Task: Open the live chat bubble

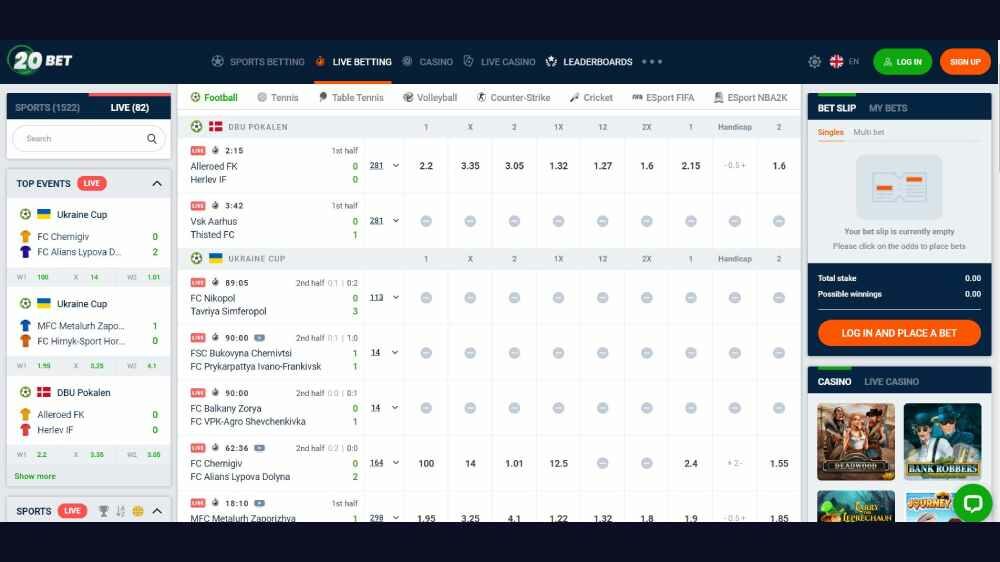Action: click(973, 503)
